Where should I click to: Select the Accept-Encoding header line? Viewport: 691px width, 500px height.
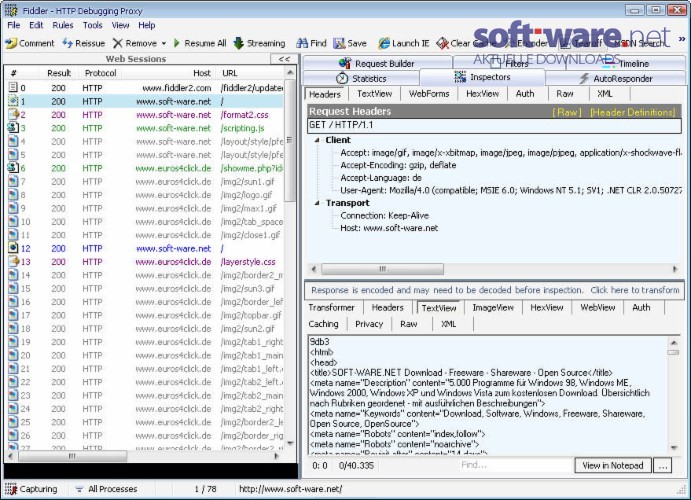398,165
